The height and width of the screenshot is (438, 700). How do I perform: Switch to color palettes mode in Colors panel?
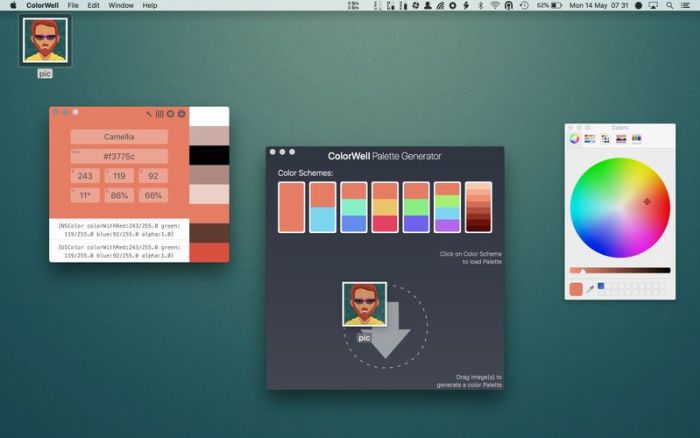click(x=605, y=139)
